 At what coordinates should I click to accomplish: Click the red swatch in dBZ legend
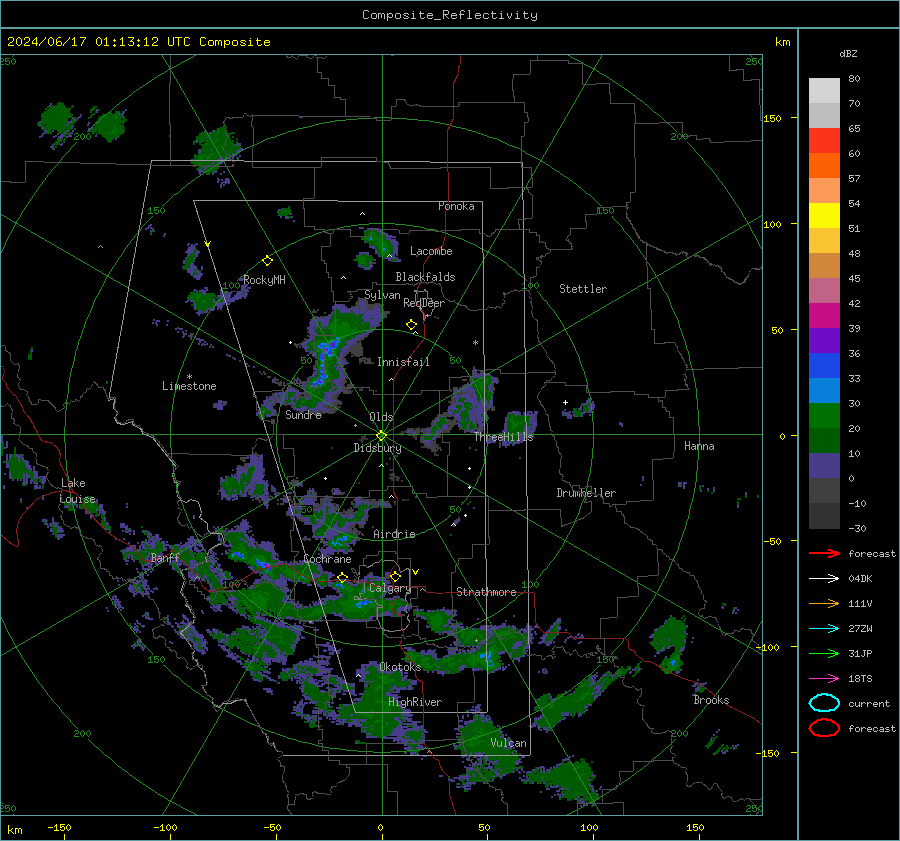824,140
